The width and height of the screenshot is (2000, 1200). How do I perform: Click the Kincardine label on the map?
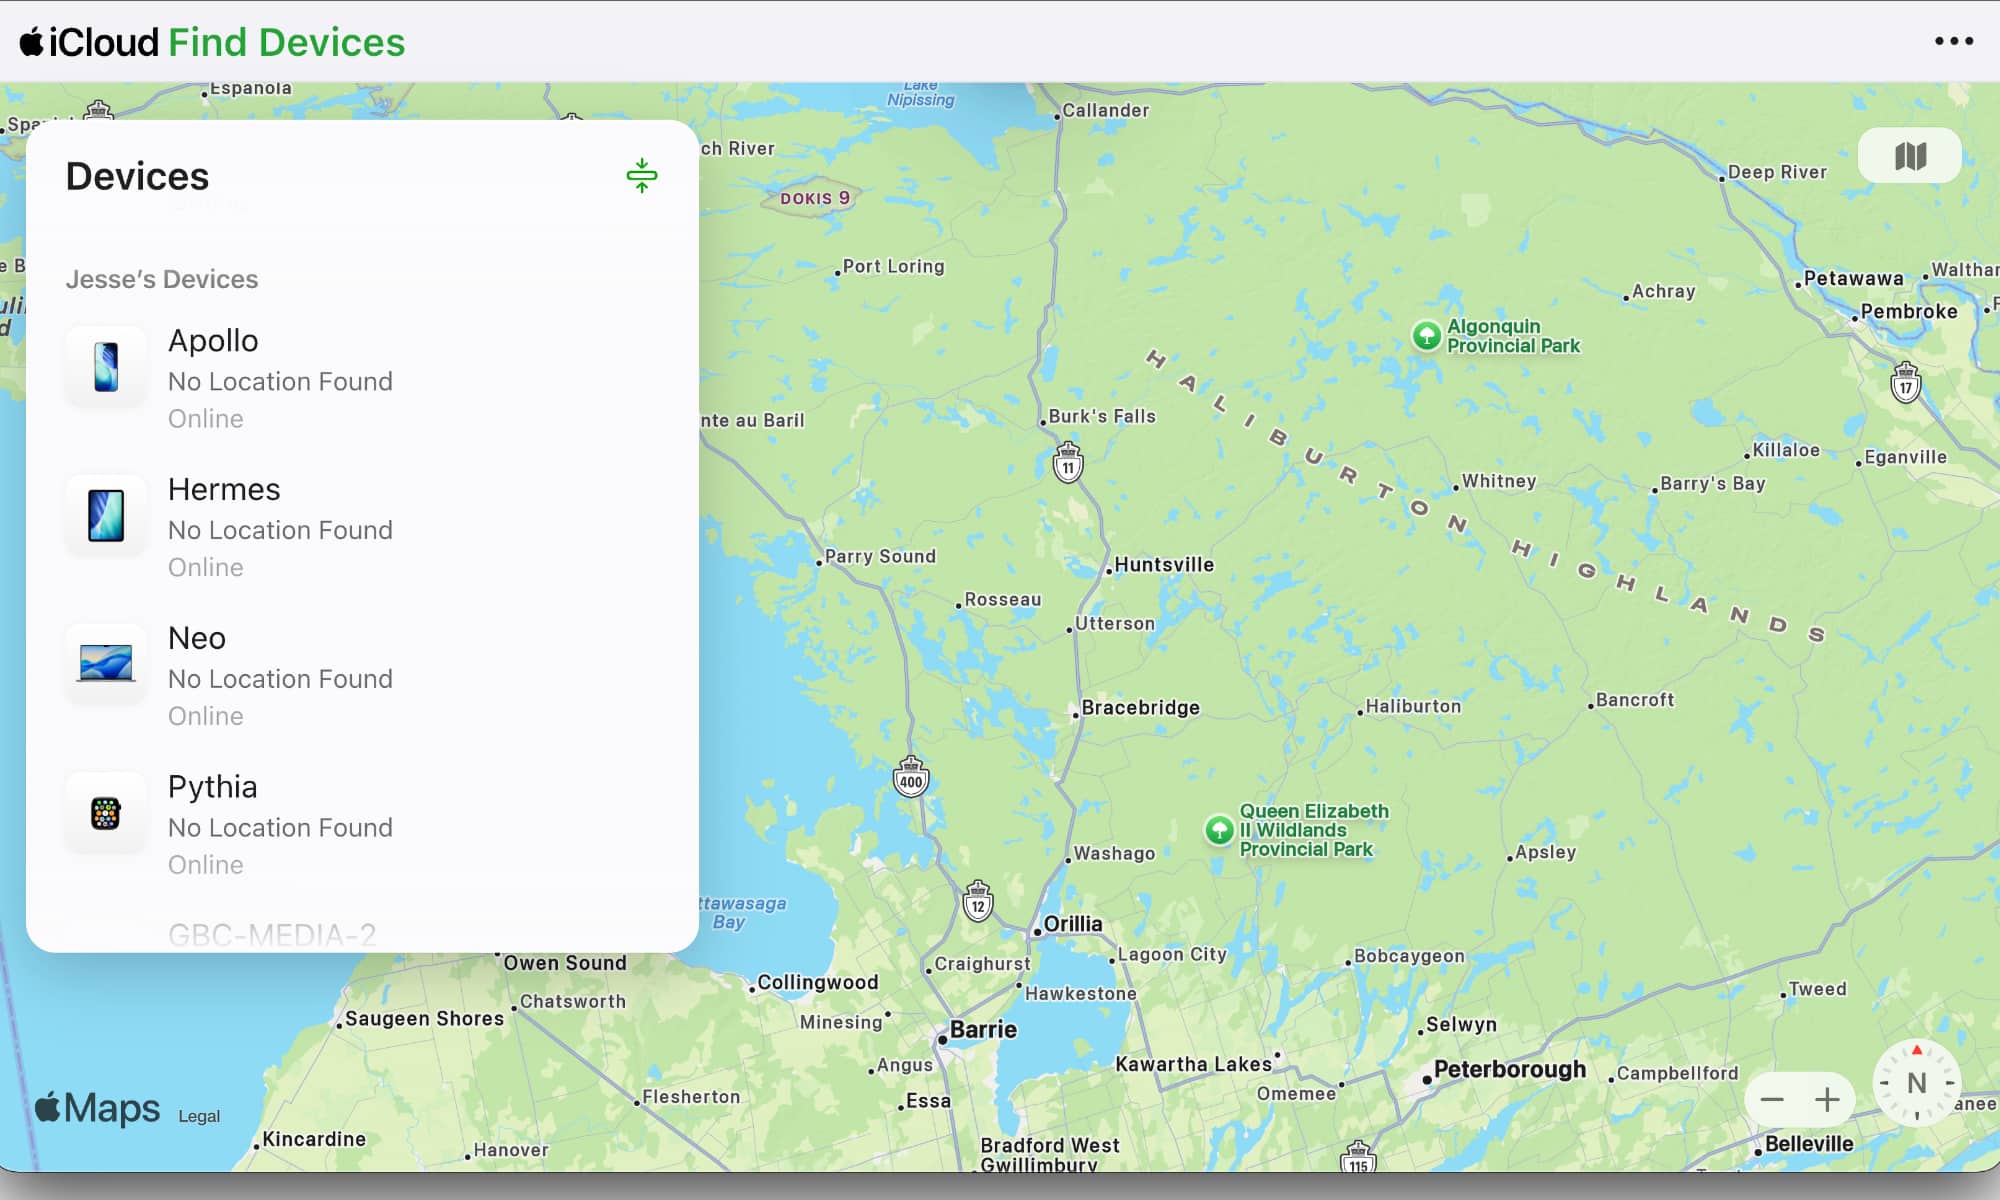[314, 1139]
